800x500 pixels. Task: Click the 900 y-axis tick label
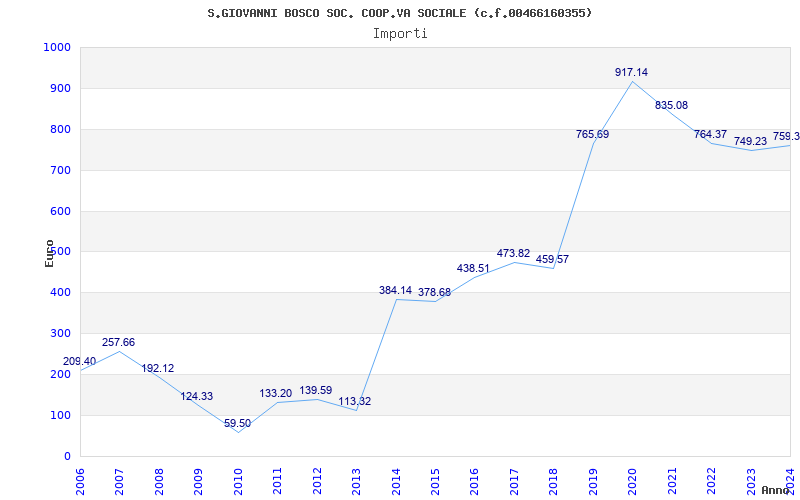(x=60, y=88)
